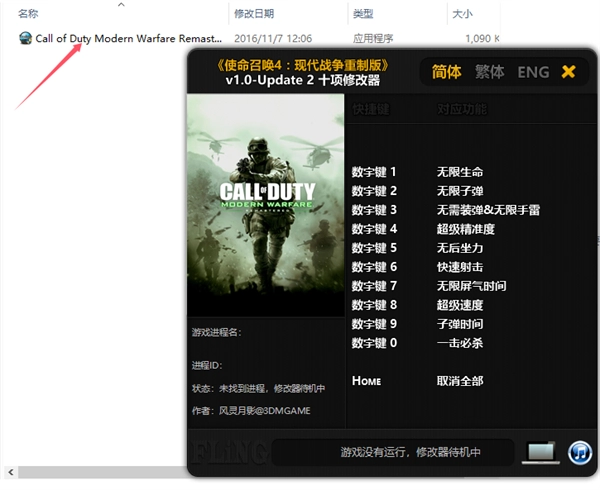Toggle the 无限子弹 cheat option
This screenshot has height=490, width=600.
point(460,191)
